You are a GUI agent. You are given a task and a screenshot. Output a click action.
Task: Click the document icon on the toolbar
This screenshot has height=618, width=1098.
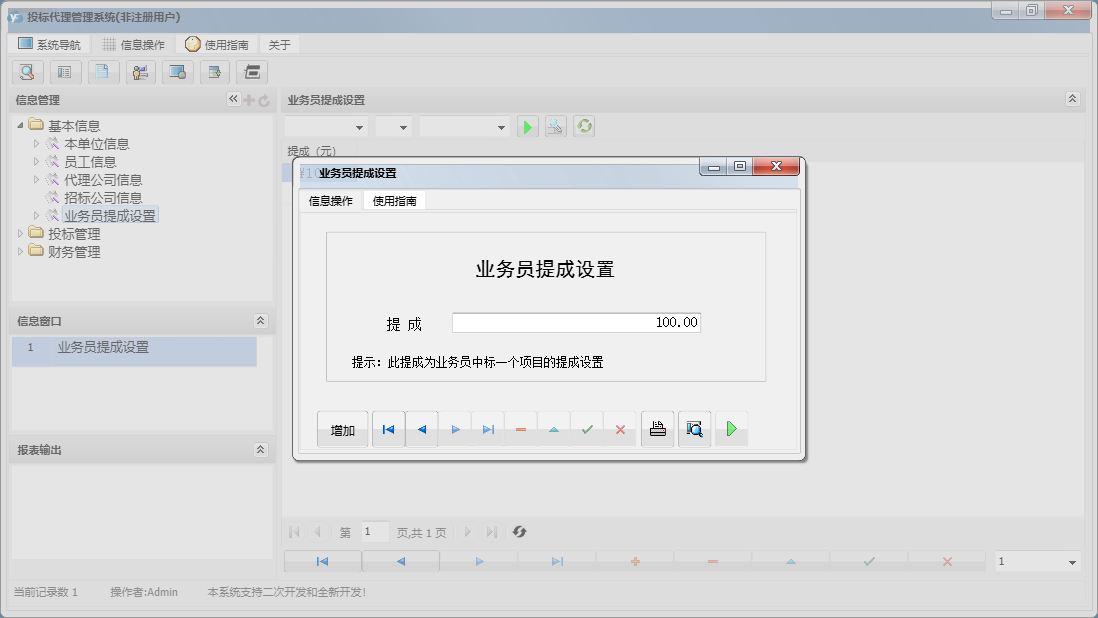103,72
